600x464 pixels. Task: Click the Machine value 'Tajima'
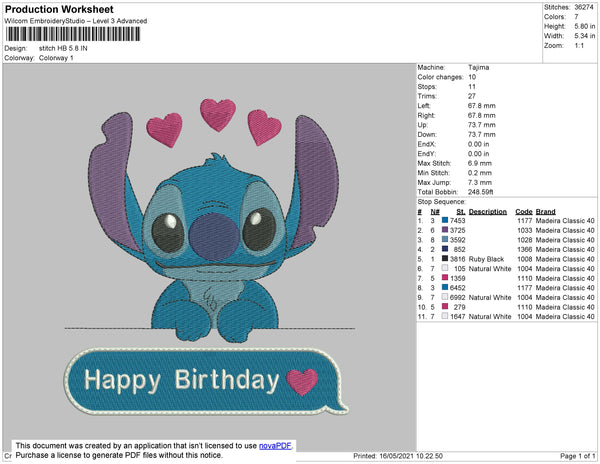point(479,67)
